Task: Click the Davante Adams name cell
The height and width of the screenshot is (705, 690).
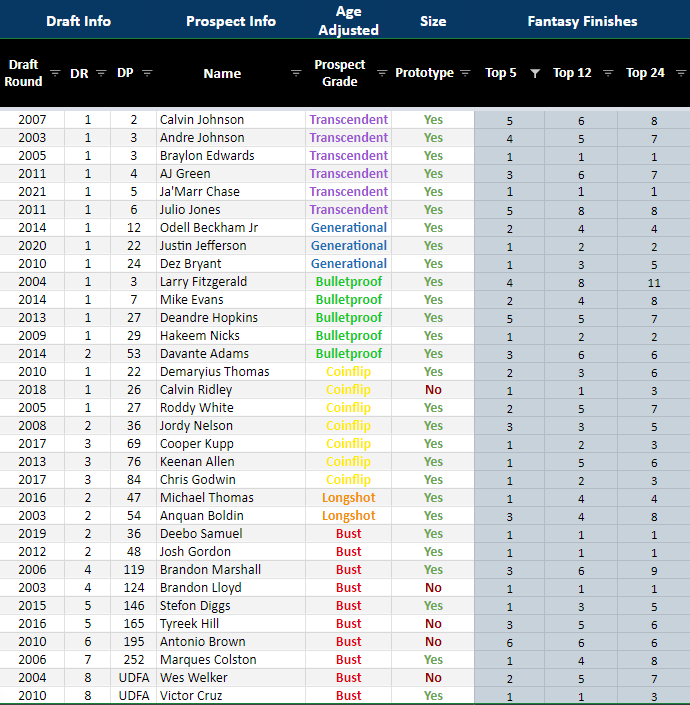Action: click(231, 353)
